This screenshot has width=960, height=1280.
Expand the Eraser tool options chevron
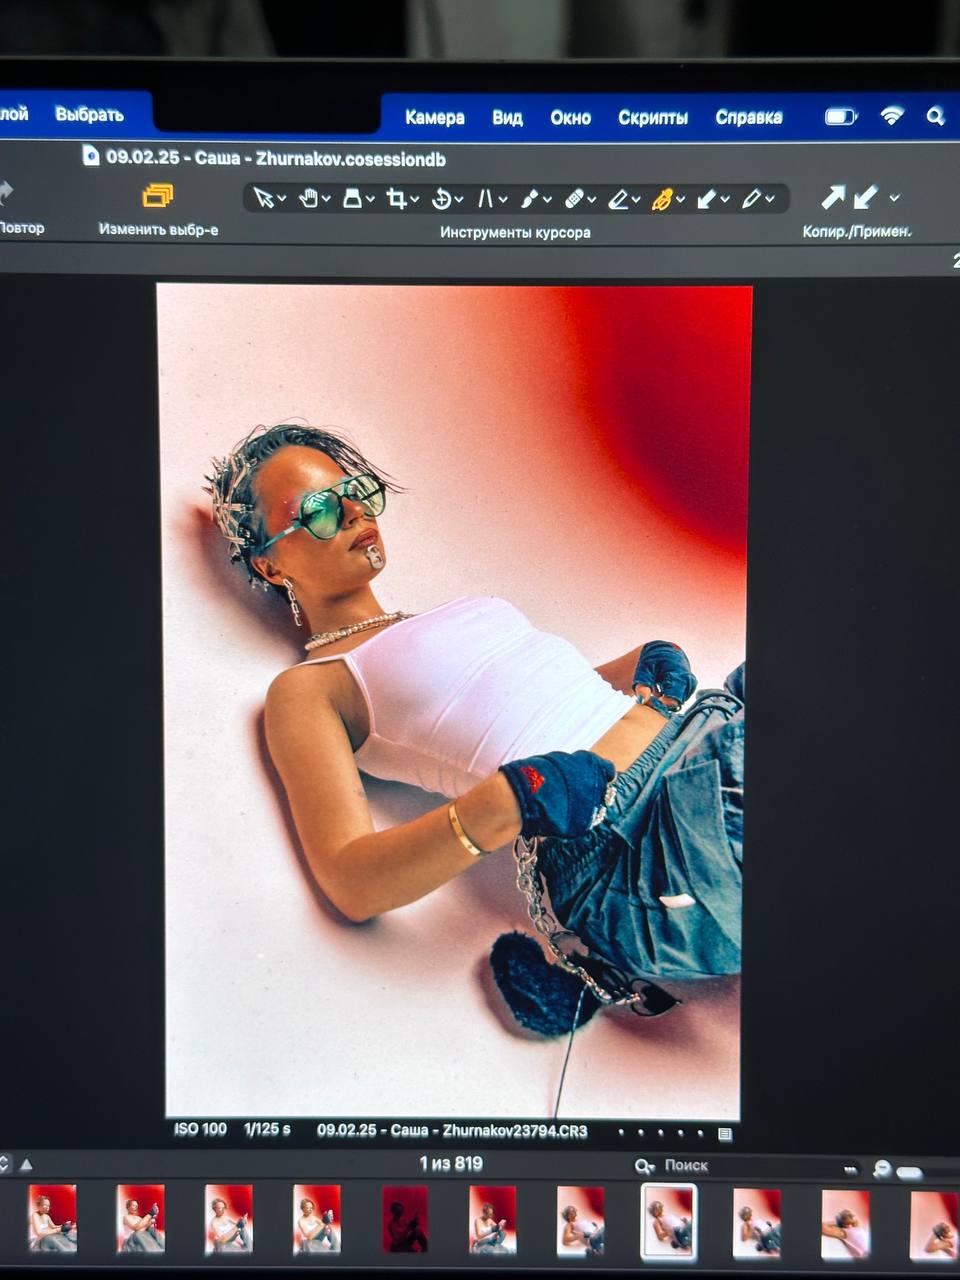click(636, 200)
